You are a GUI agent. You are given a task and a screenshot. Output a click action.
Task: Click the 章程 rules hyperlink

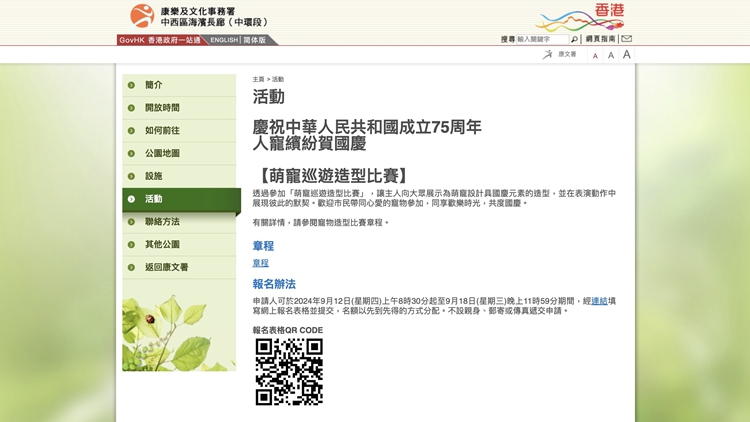point(260,263)
